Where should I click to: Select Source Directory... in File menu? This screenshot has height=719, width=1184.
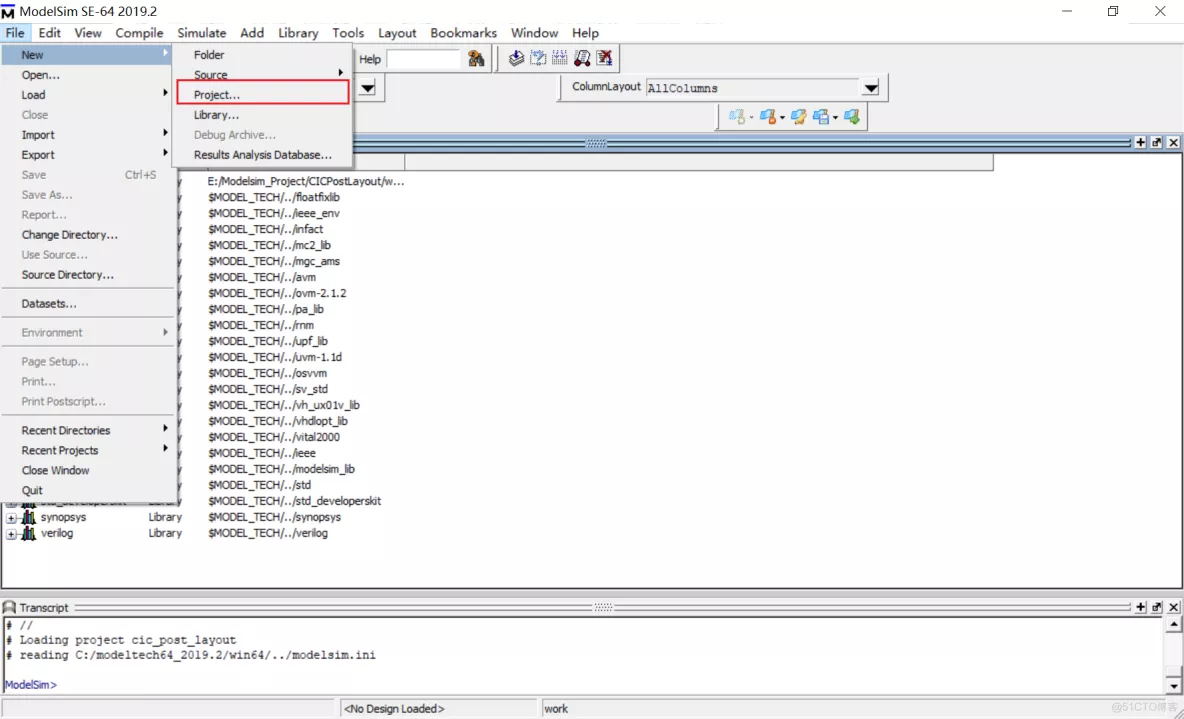coord(88,275)
